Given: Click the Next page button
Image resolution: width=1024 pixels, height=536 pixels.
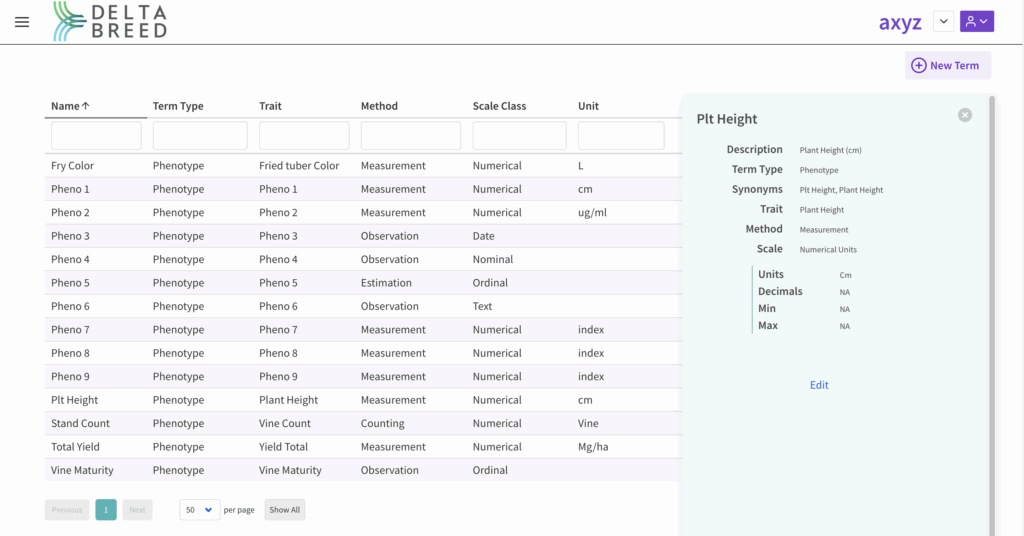Looking at the screenshot, I should [137, 510].
